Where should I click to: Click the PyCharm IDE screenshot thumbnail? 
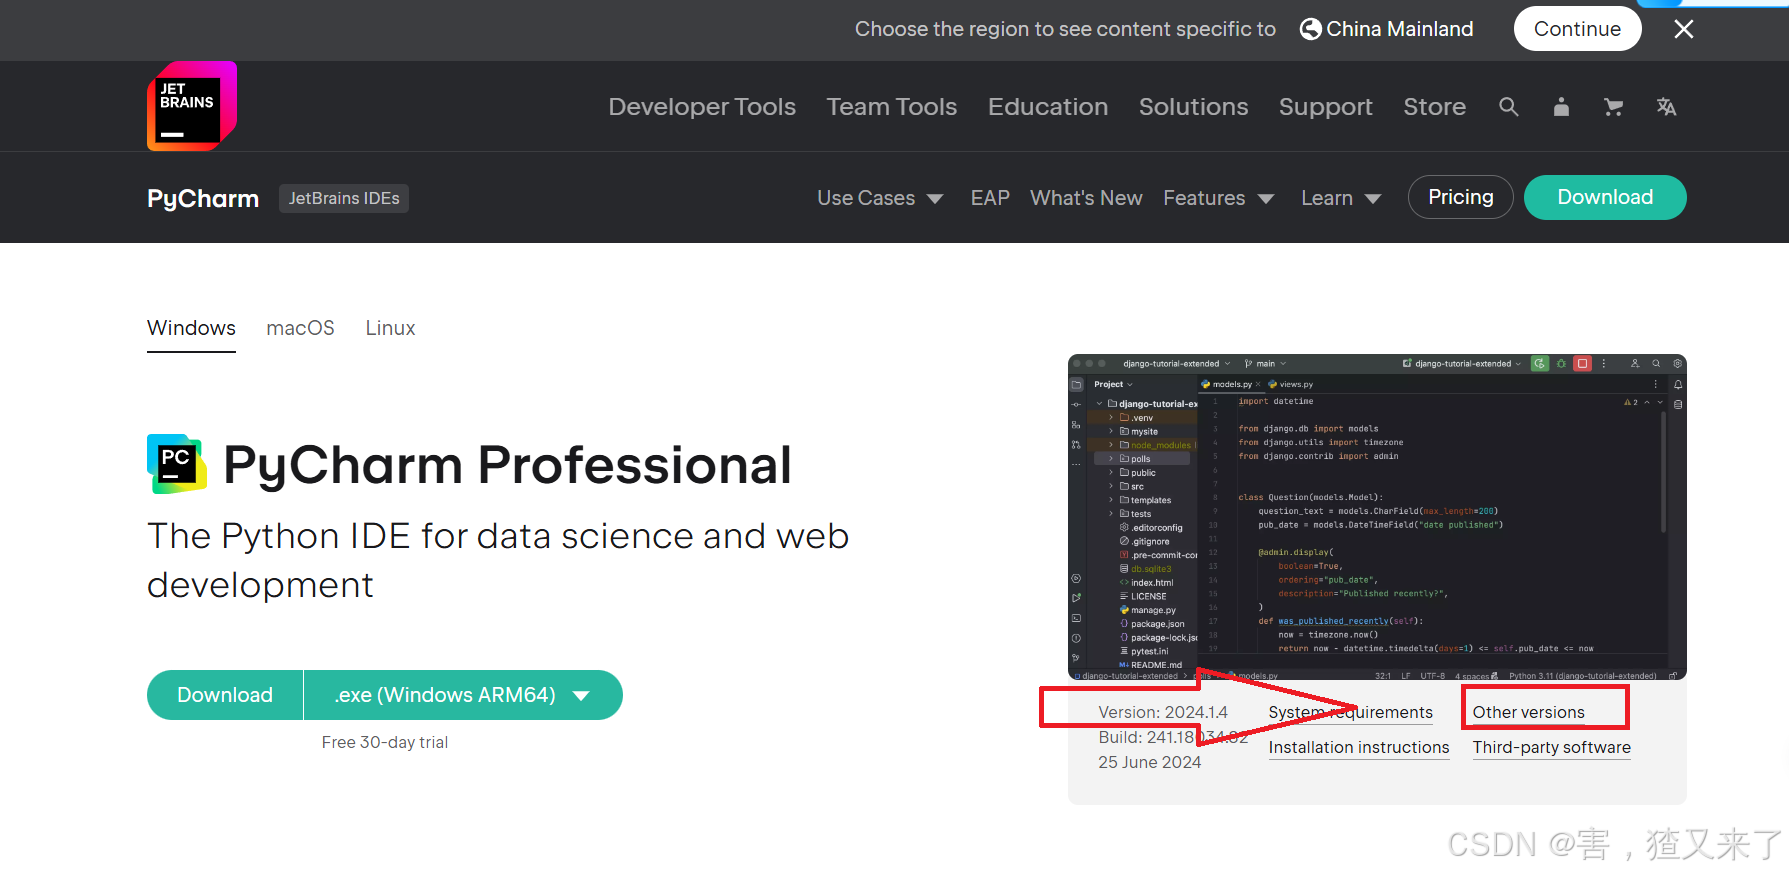pos(1377,517)
